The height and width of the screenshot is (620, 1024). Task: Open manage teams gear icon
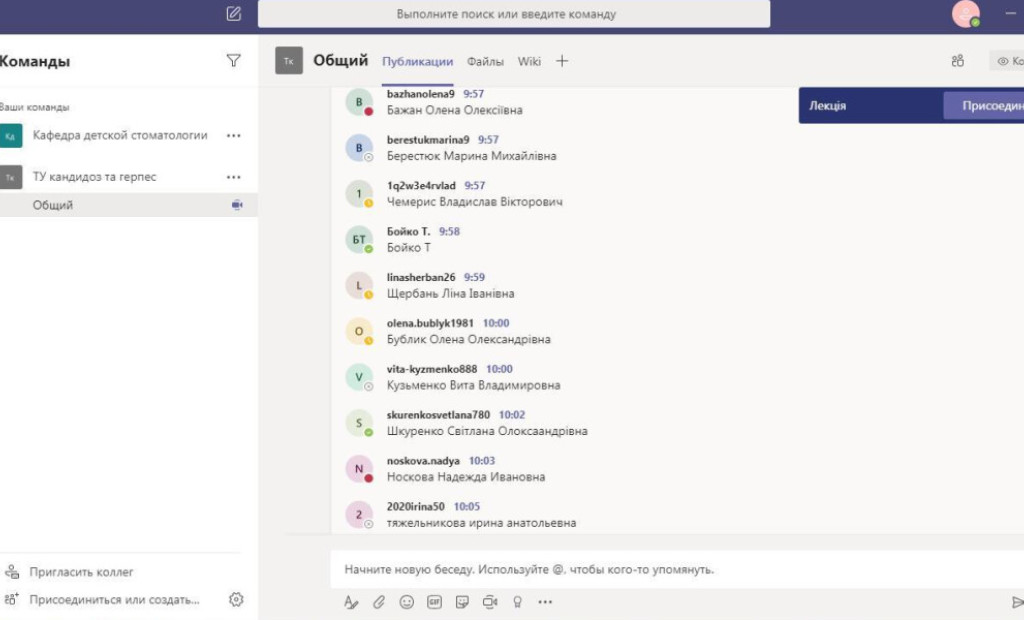tap(236, 599)
